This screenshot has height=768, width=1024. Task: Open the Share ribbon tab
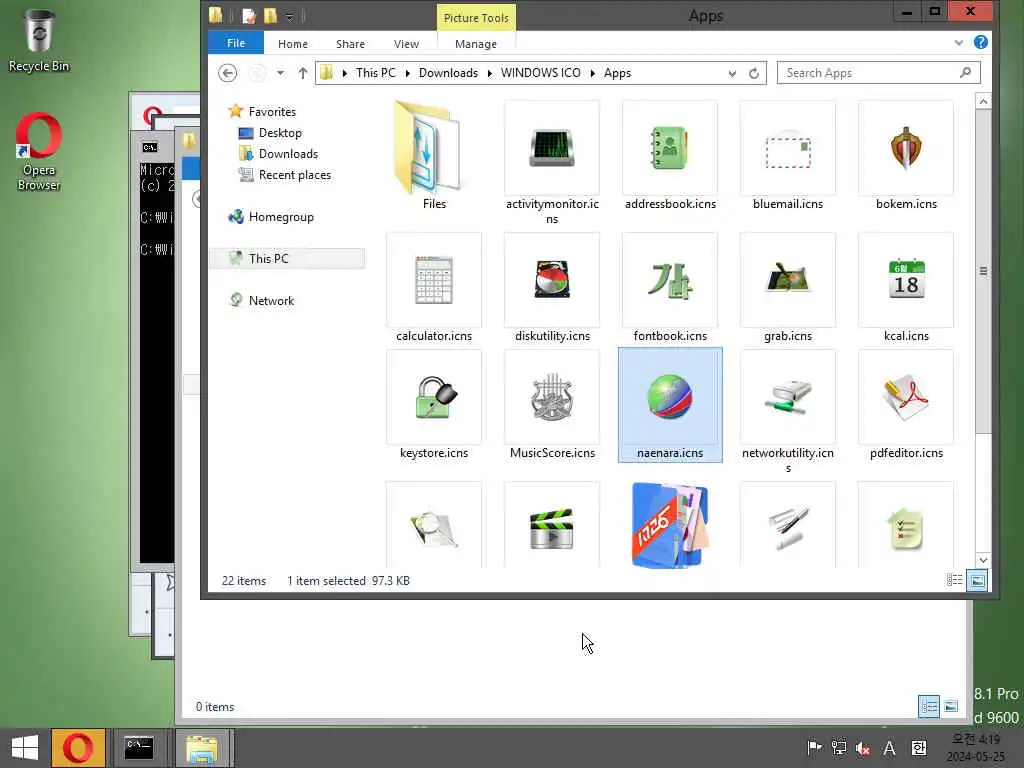pos(350,44)
